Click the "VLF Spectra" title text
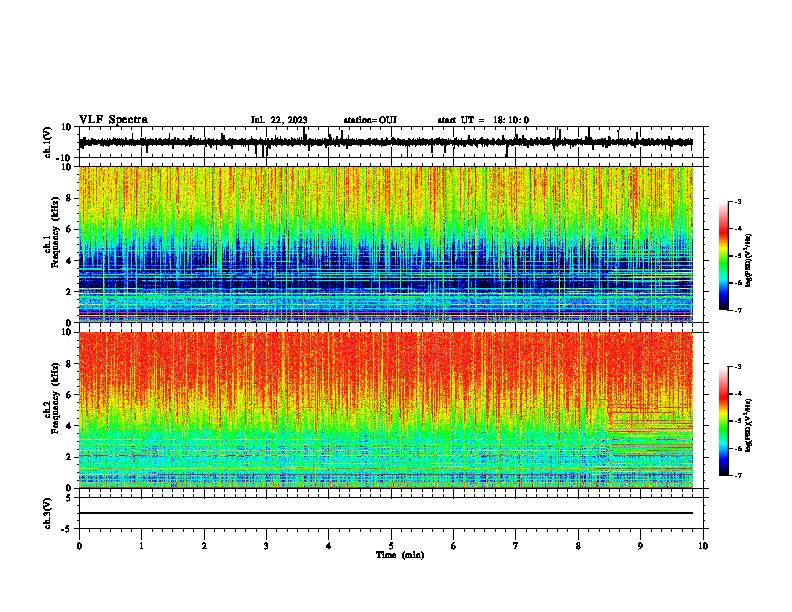The height and width of the screenshot is (612, 792). coord(113,120)
